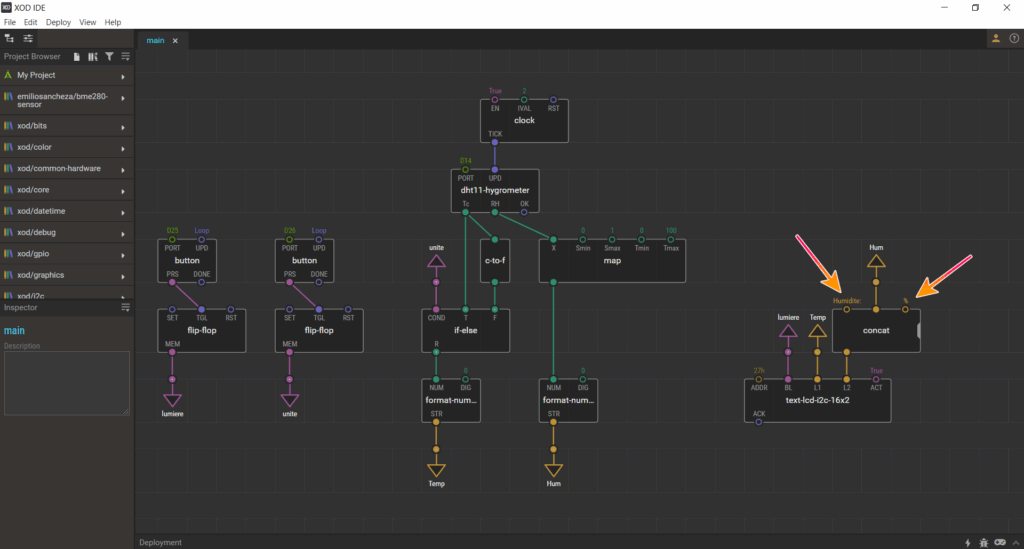This screenshot has width=1024, height=549.
Task: Click inside the Description text area
Action: pyautogui.click(x=67, y=383)
